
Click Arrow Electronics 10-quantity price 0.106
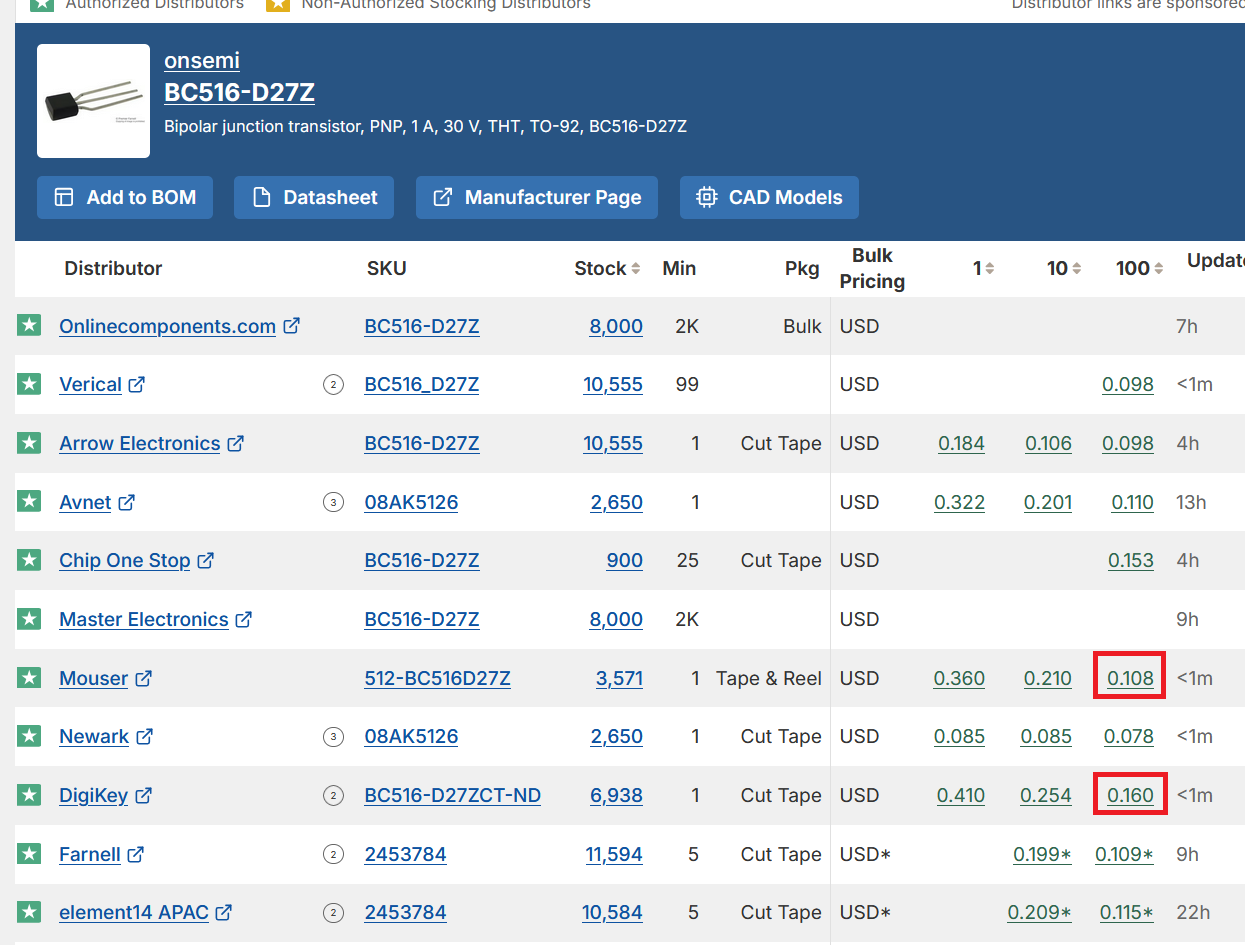coord(1048,443)
